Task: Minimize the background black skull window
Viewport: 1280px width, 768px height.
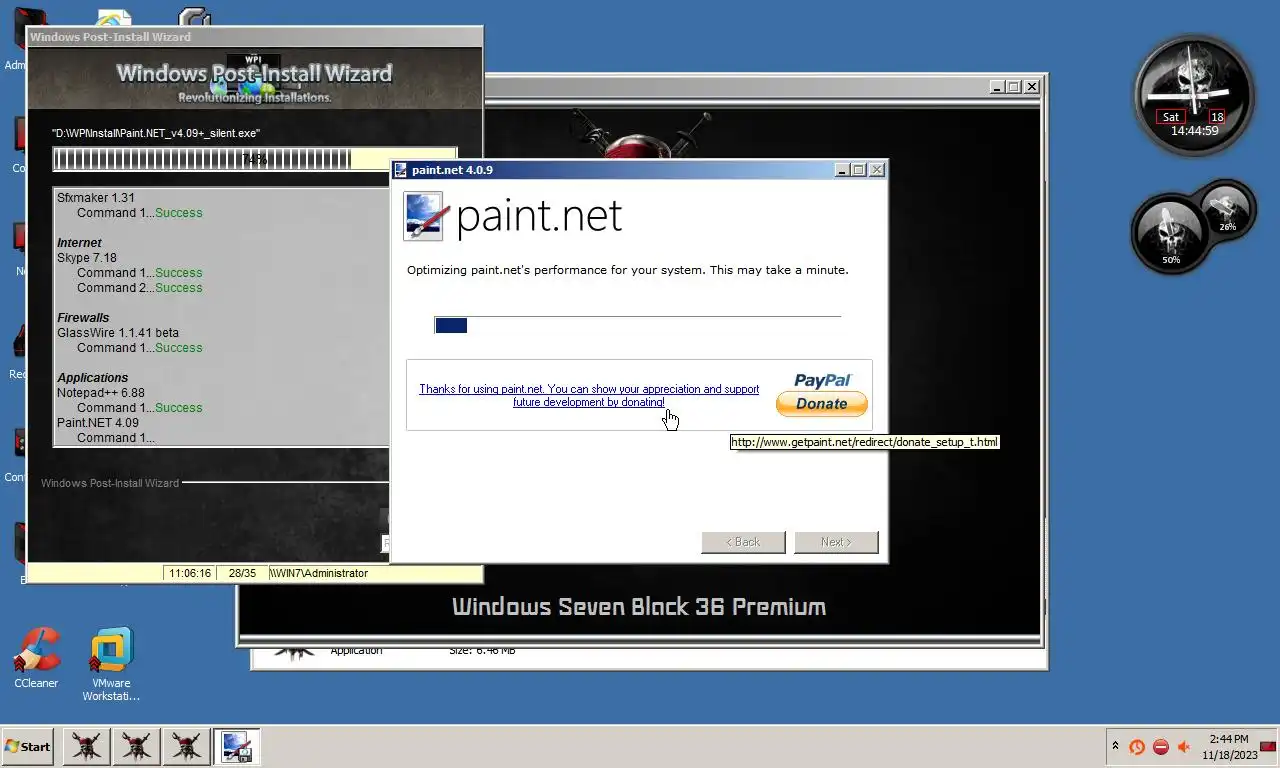Action: click(x=997, y=87)
